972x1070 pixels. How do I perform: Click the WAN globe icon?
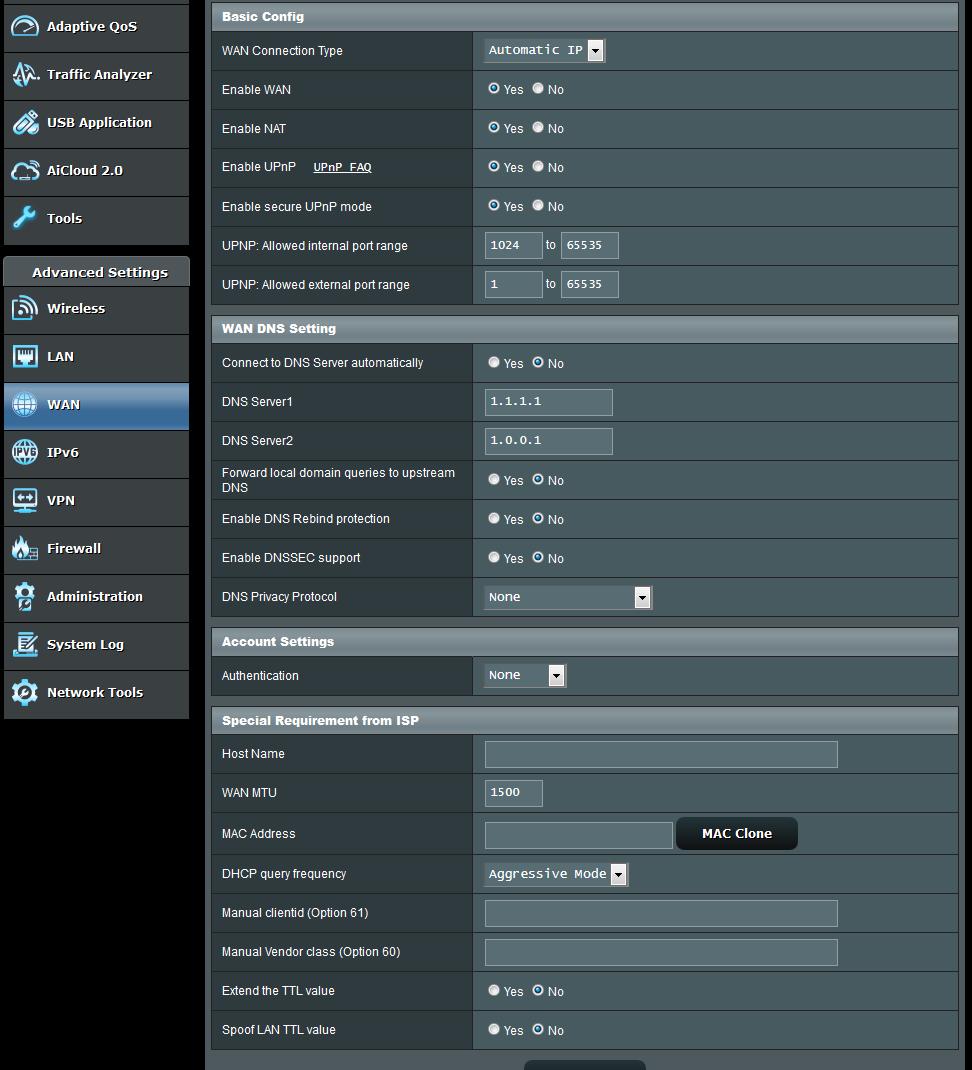pyautogui.click(x=25, y=405)
